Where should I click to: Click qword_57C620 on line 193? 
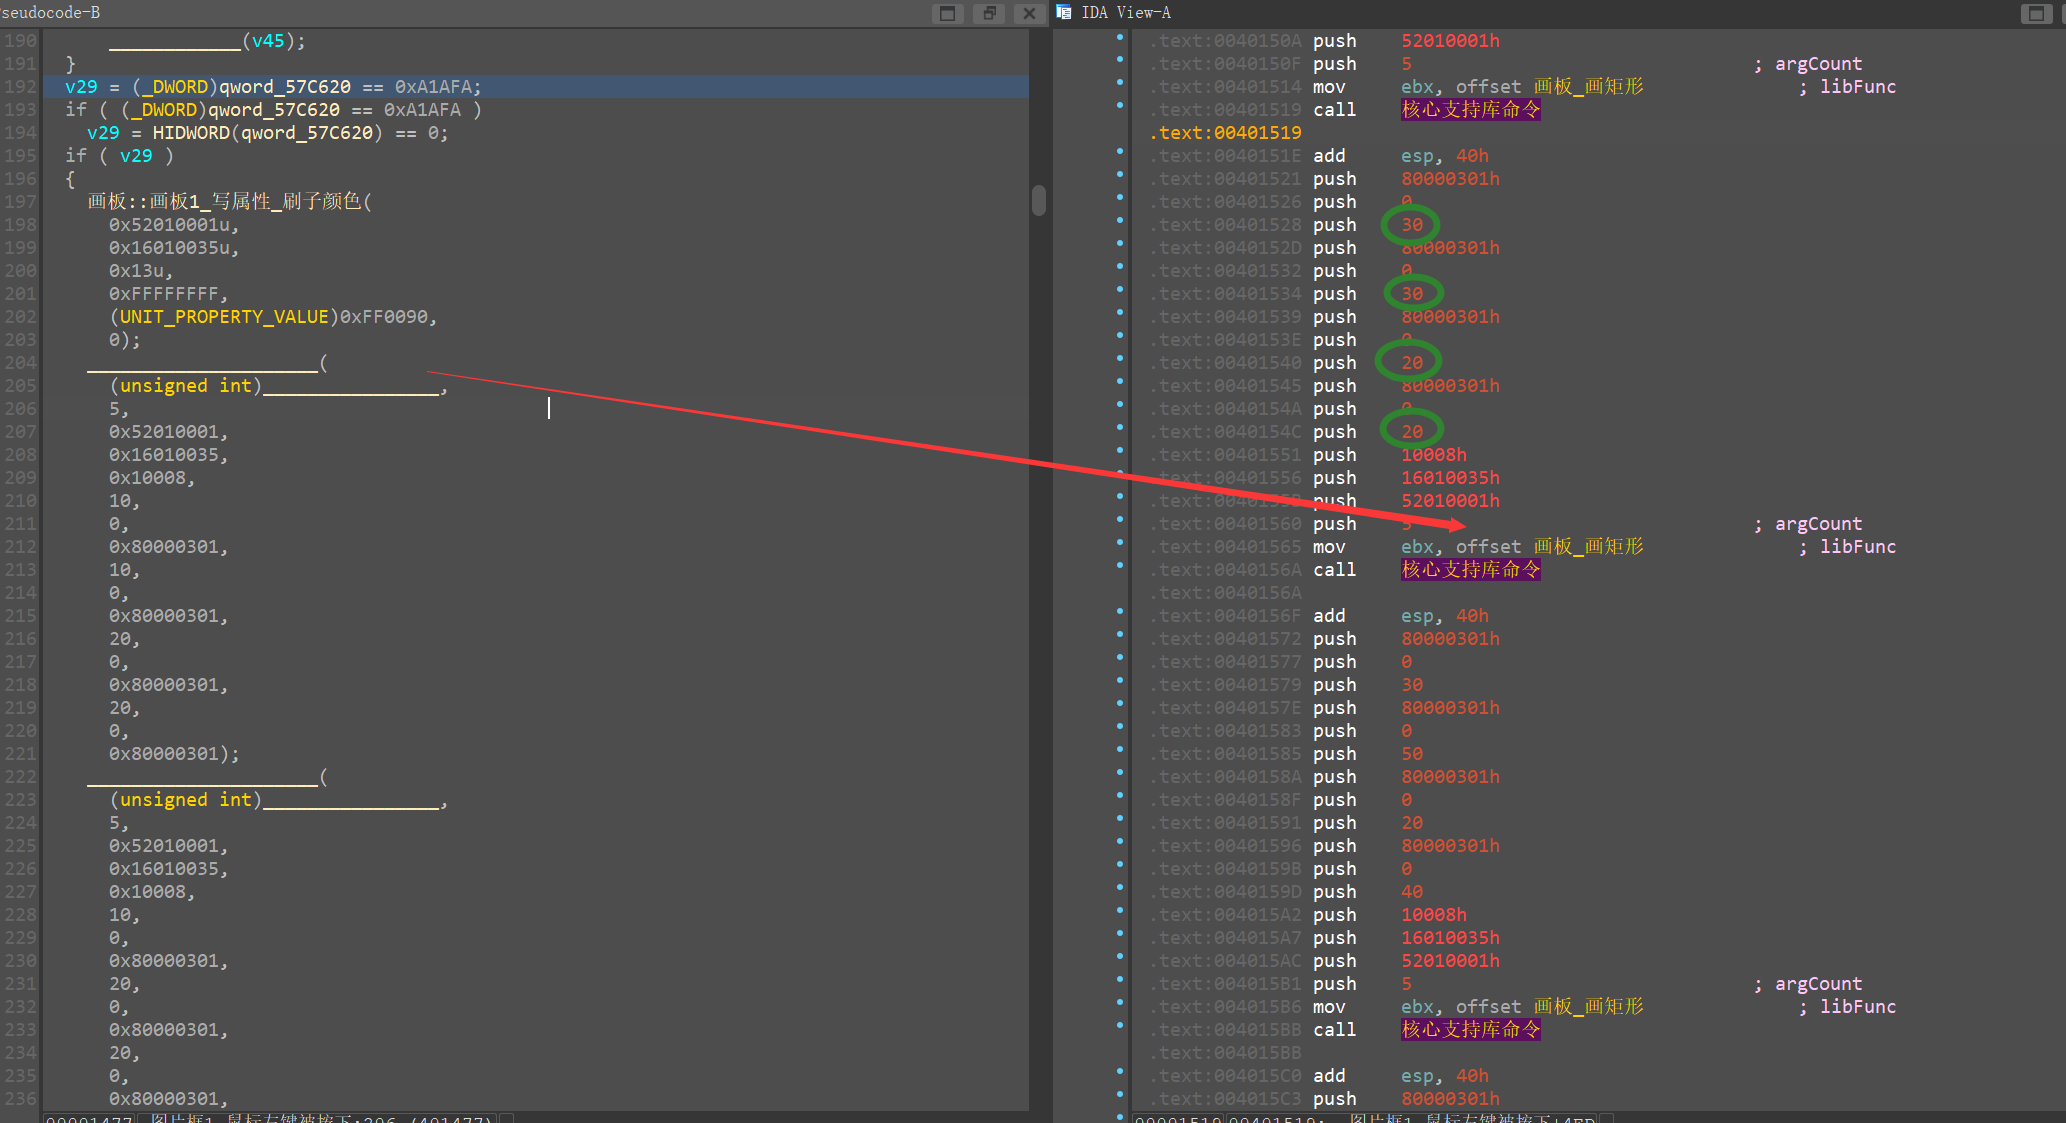click(273, 110)
